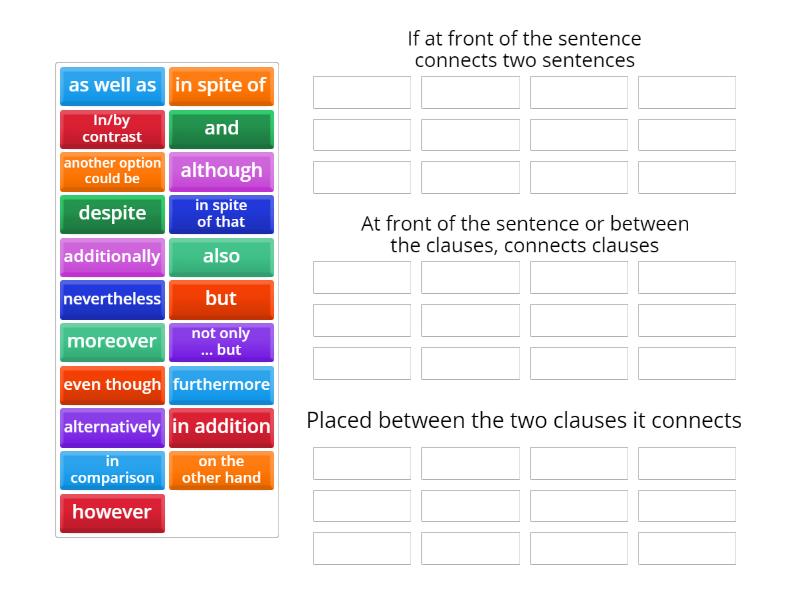800x600 pixels.
Task: Pick the 'even though' tile
Action: 111,385
